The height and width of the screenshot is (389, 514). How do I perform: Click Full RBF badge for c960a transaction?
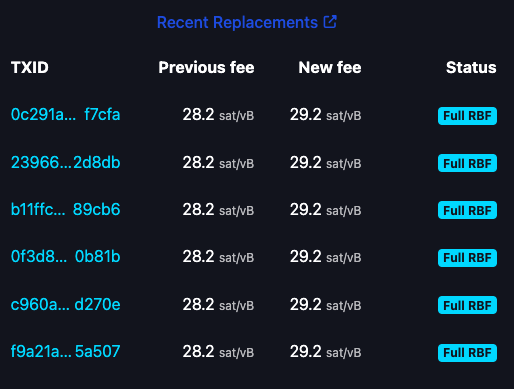467,305
